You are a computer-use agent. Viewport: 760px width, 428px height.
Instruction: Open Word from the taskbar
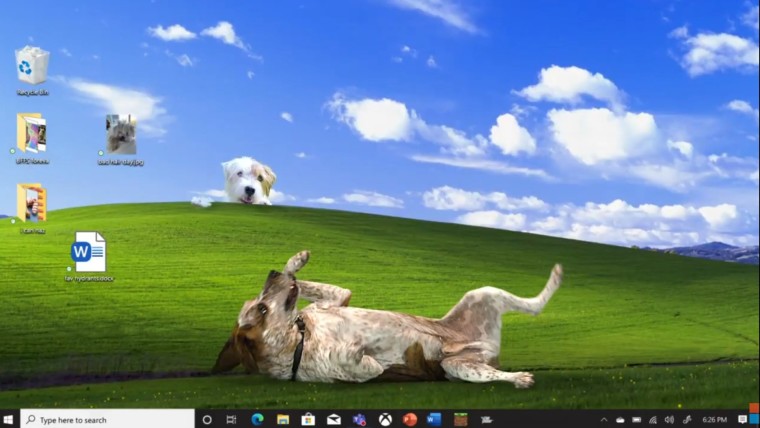click(434, 419)
